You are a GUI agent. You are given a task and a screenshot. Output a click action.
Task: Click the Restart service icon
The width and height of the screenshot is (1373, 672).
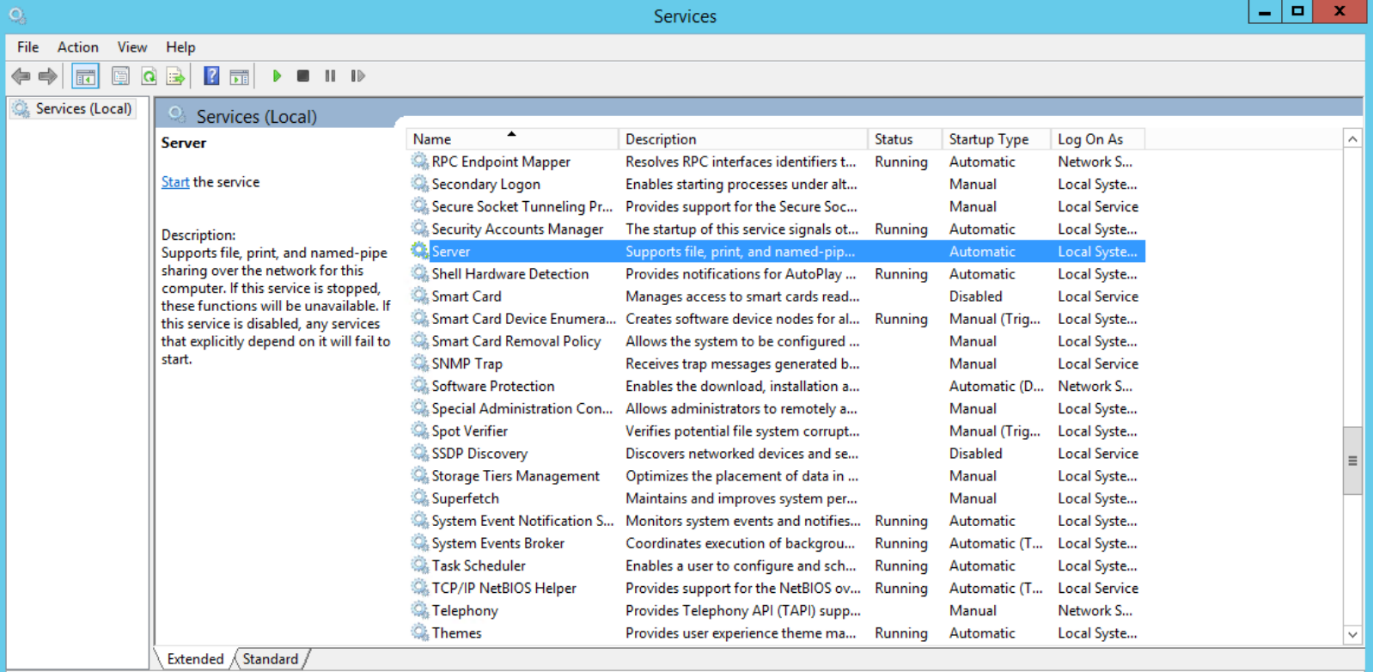(358, 75)
